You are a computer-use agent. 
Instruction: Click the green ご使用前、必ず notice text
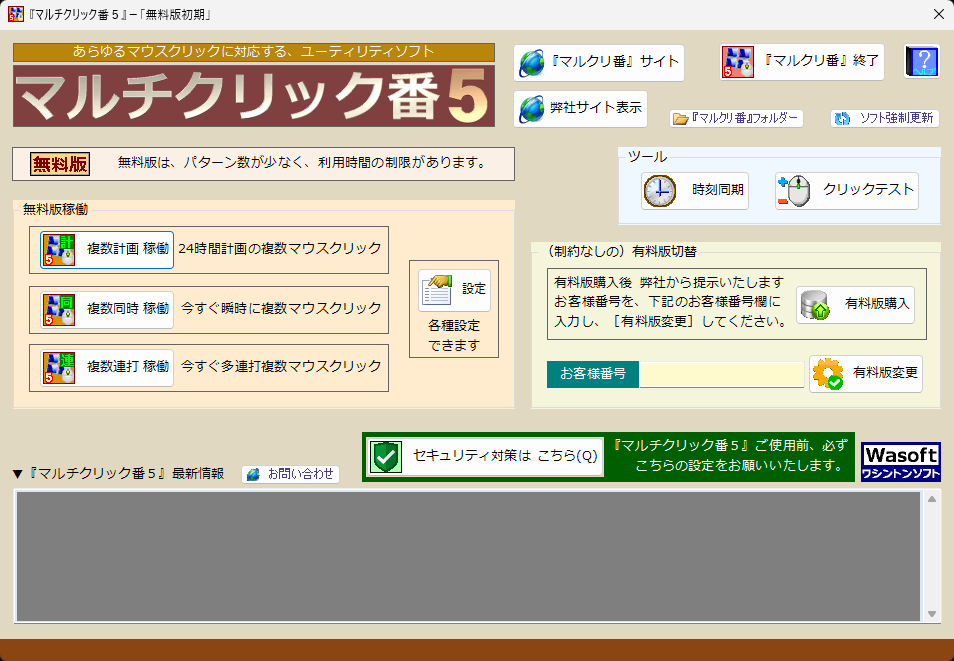click(x=730, y=456)
